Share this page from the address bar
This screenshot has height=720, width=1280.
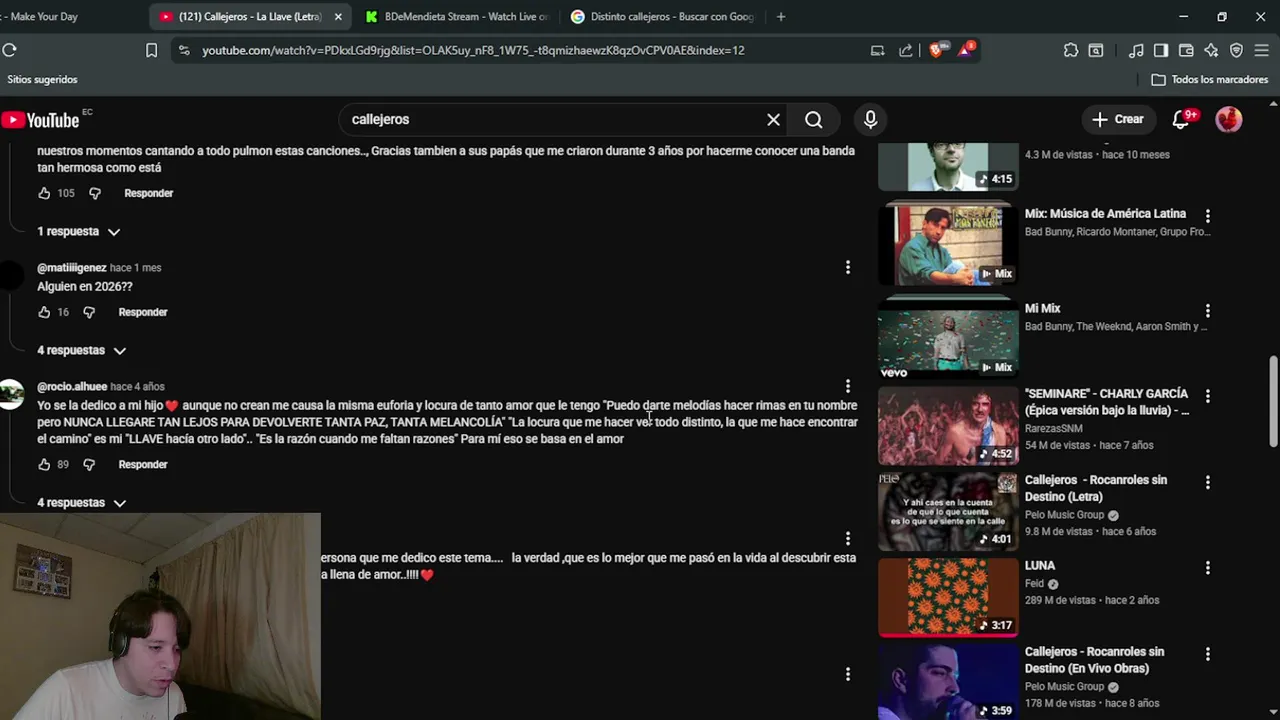click(x=906, y=50)
